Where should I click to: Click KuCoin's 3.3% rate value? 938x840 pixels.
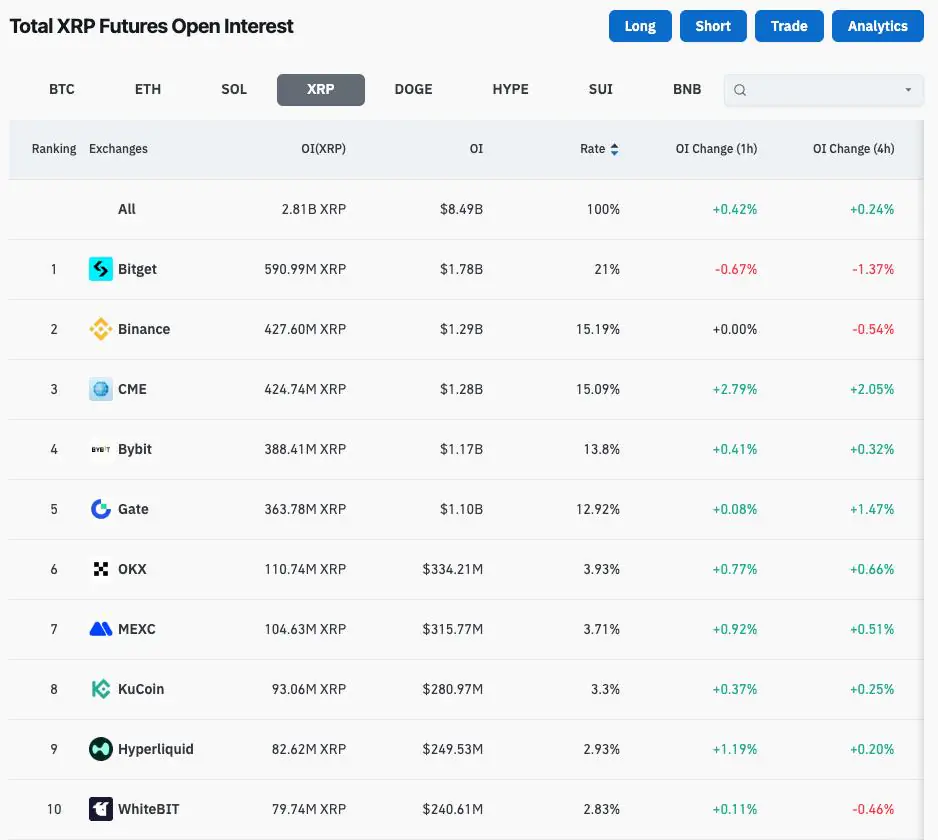(x=605, y=689)
